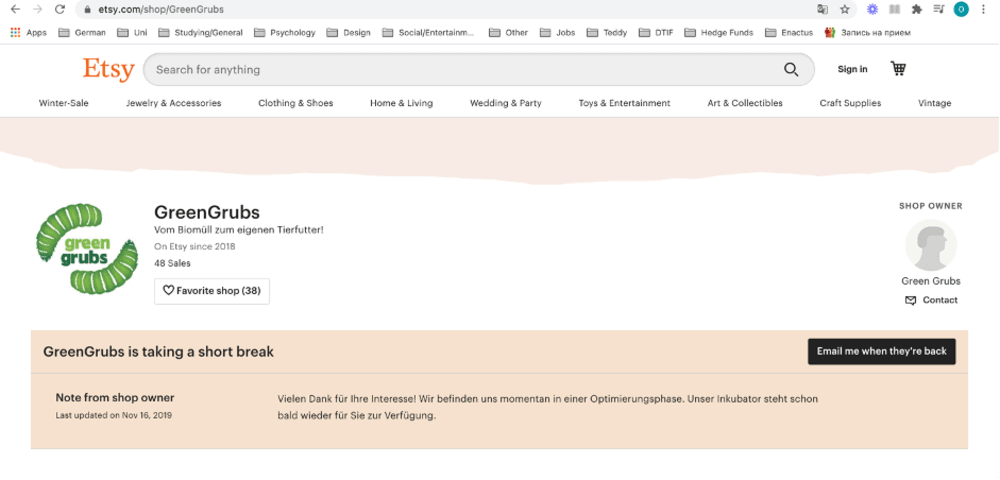Click the green grubs shop logo
Viewport: 1000px width, 480px height.
point(87,249)
